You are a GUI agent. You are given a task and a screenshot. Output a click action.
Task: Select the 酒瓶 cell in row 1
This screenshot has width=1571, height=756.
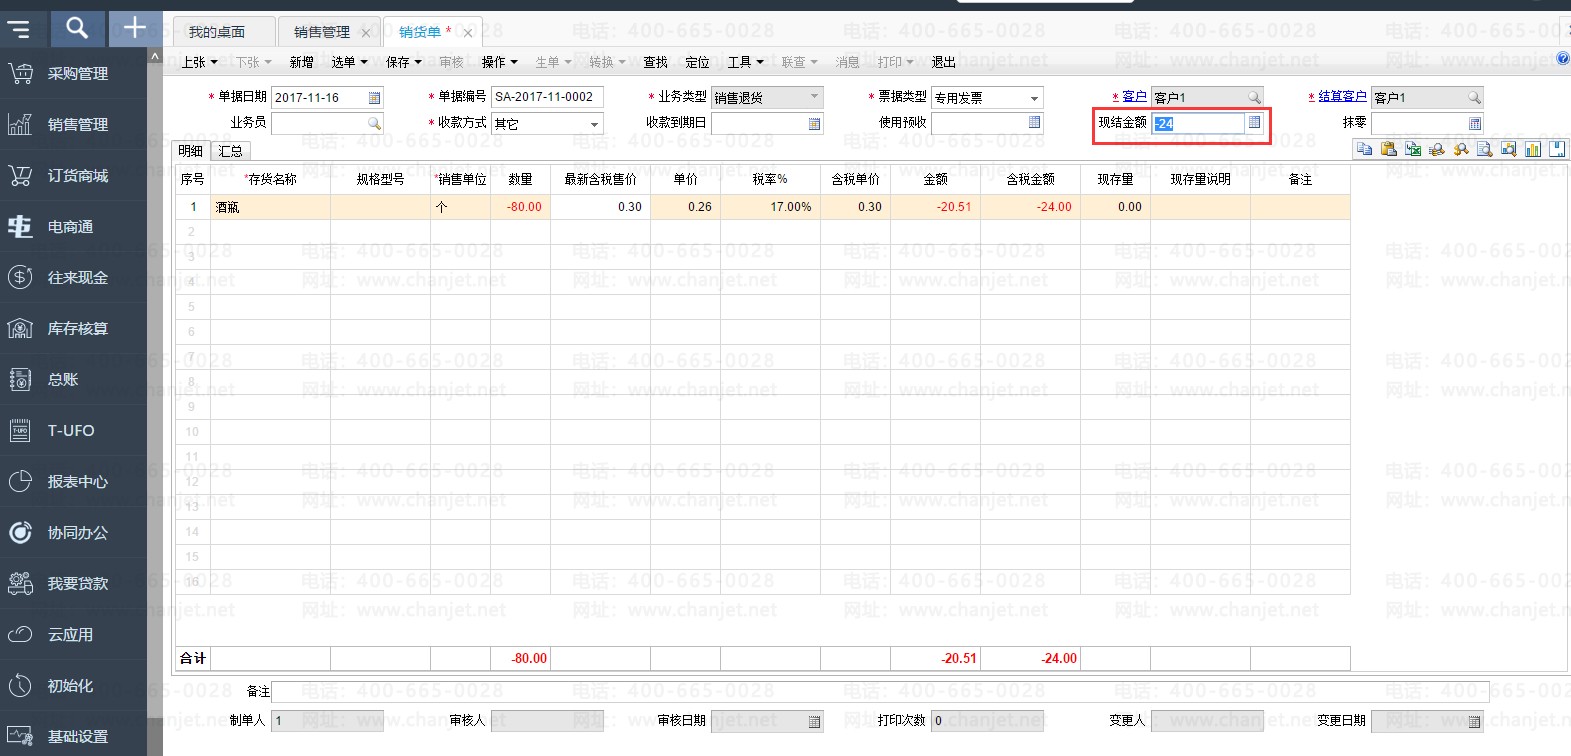pyautogui.click(x=270, y=207)
